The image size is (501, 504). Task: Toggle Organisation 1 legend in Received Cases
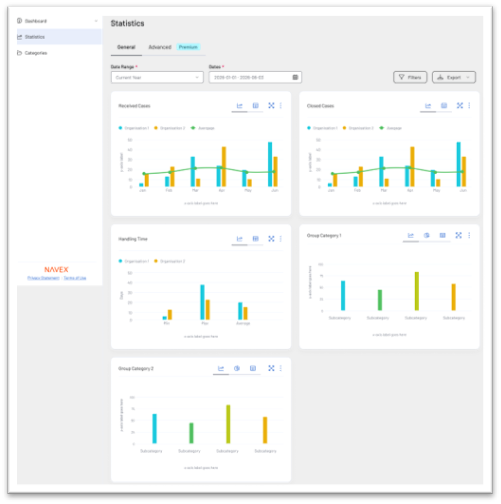(134, 128)
